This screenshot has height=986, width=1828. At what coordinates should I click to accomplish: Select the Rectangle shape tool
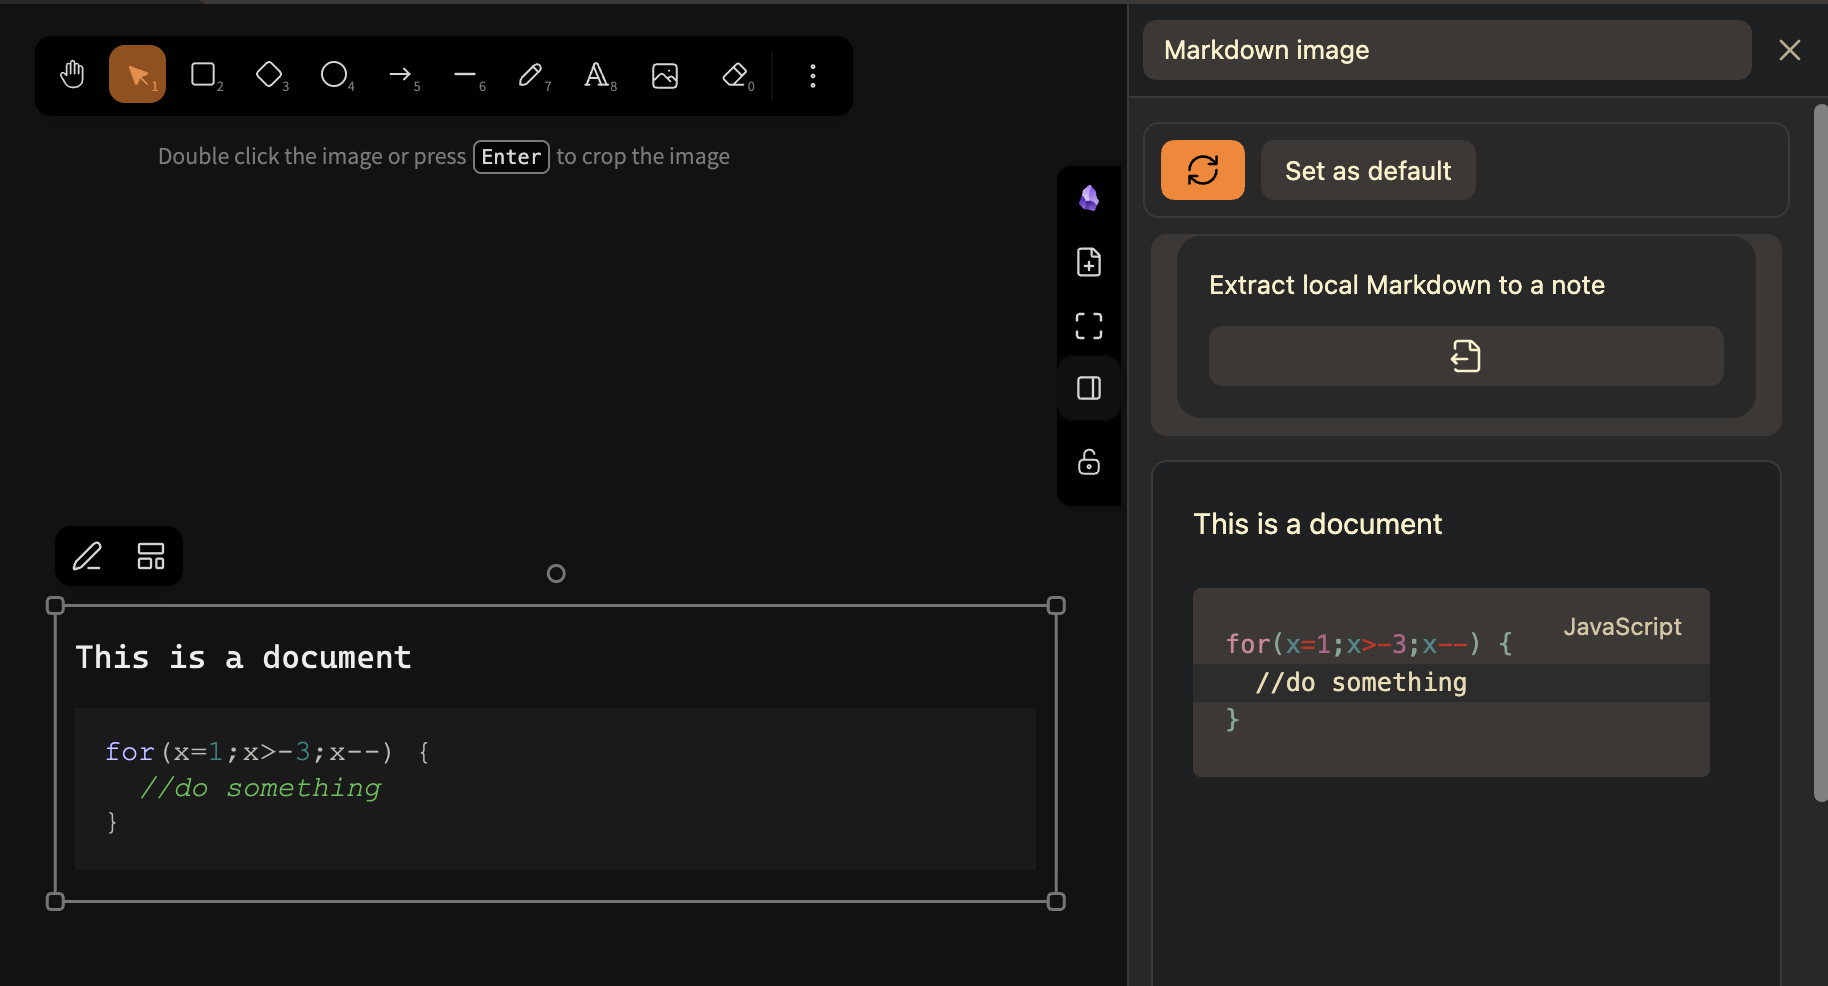204,75
